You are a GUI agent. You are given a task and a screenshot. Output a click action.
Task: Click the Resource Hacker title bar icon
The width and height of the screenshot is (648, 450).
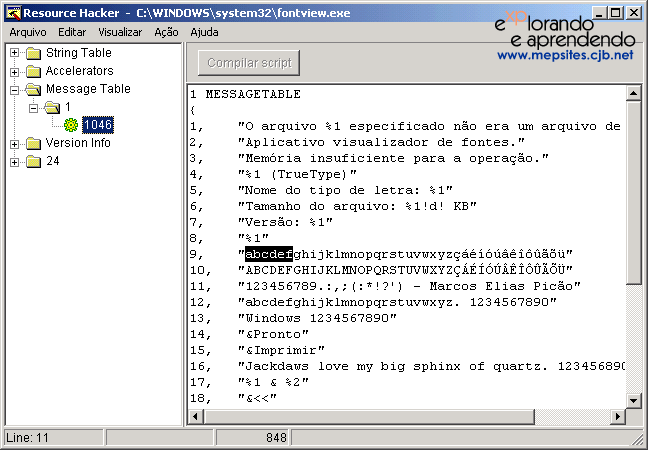[x=13, y=13]
